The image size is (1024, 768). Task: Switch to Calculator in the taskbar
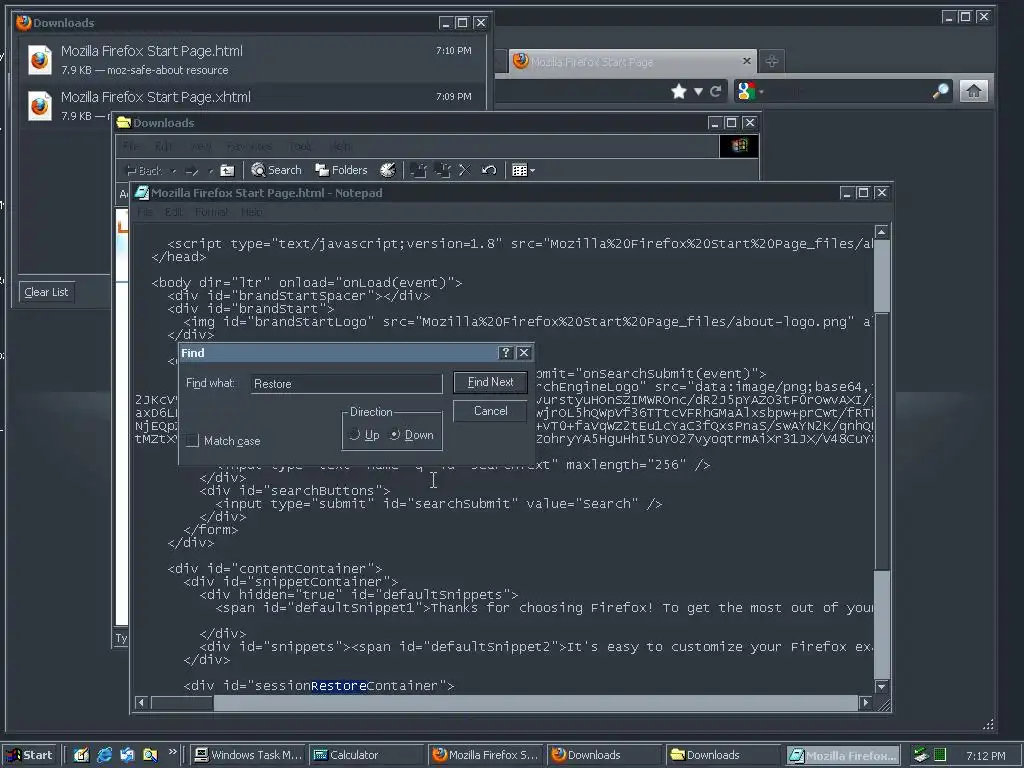[366, 755]
